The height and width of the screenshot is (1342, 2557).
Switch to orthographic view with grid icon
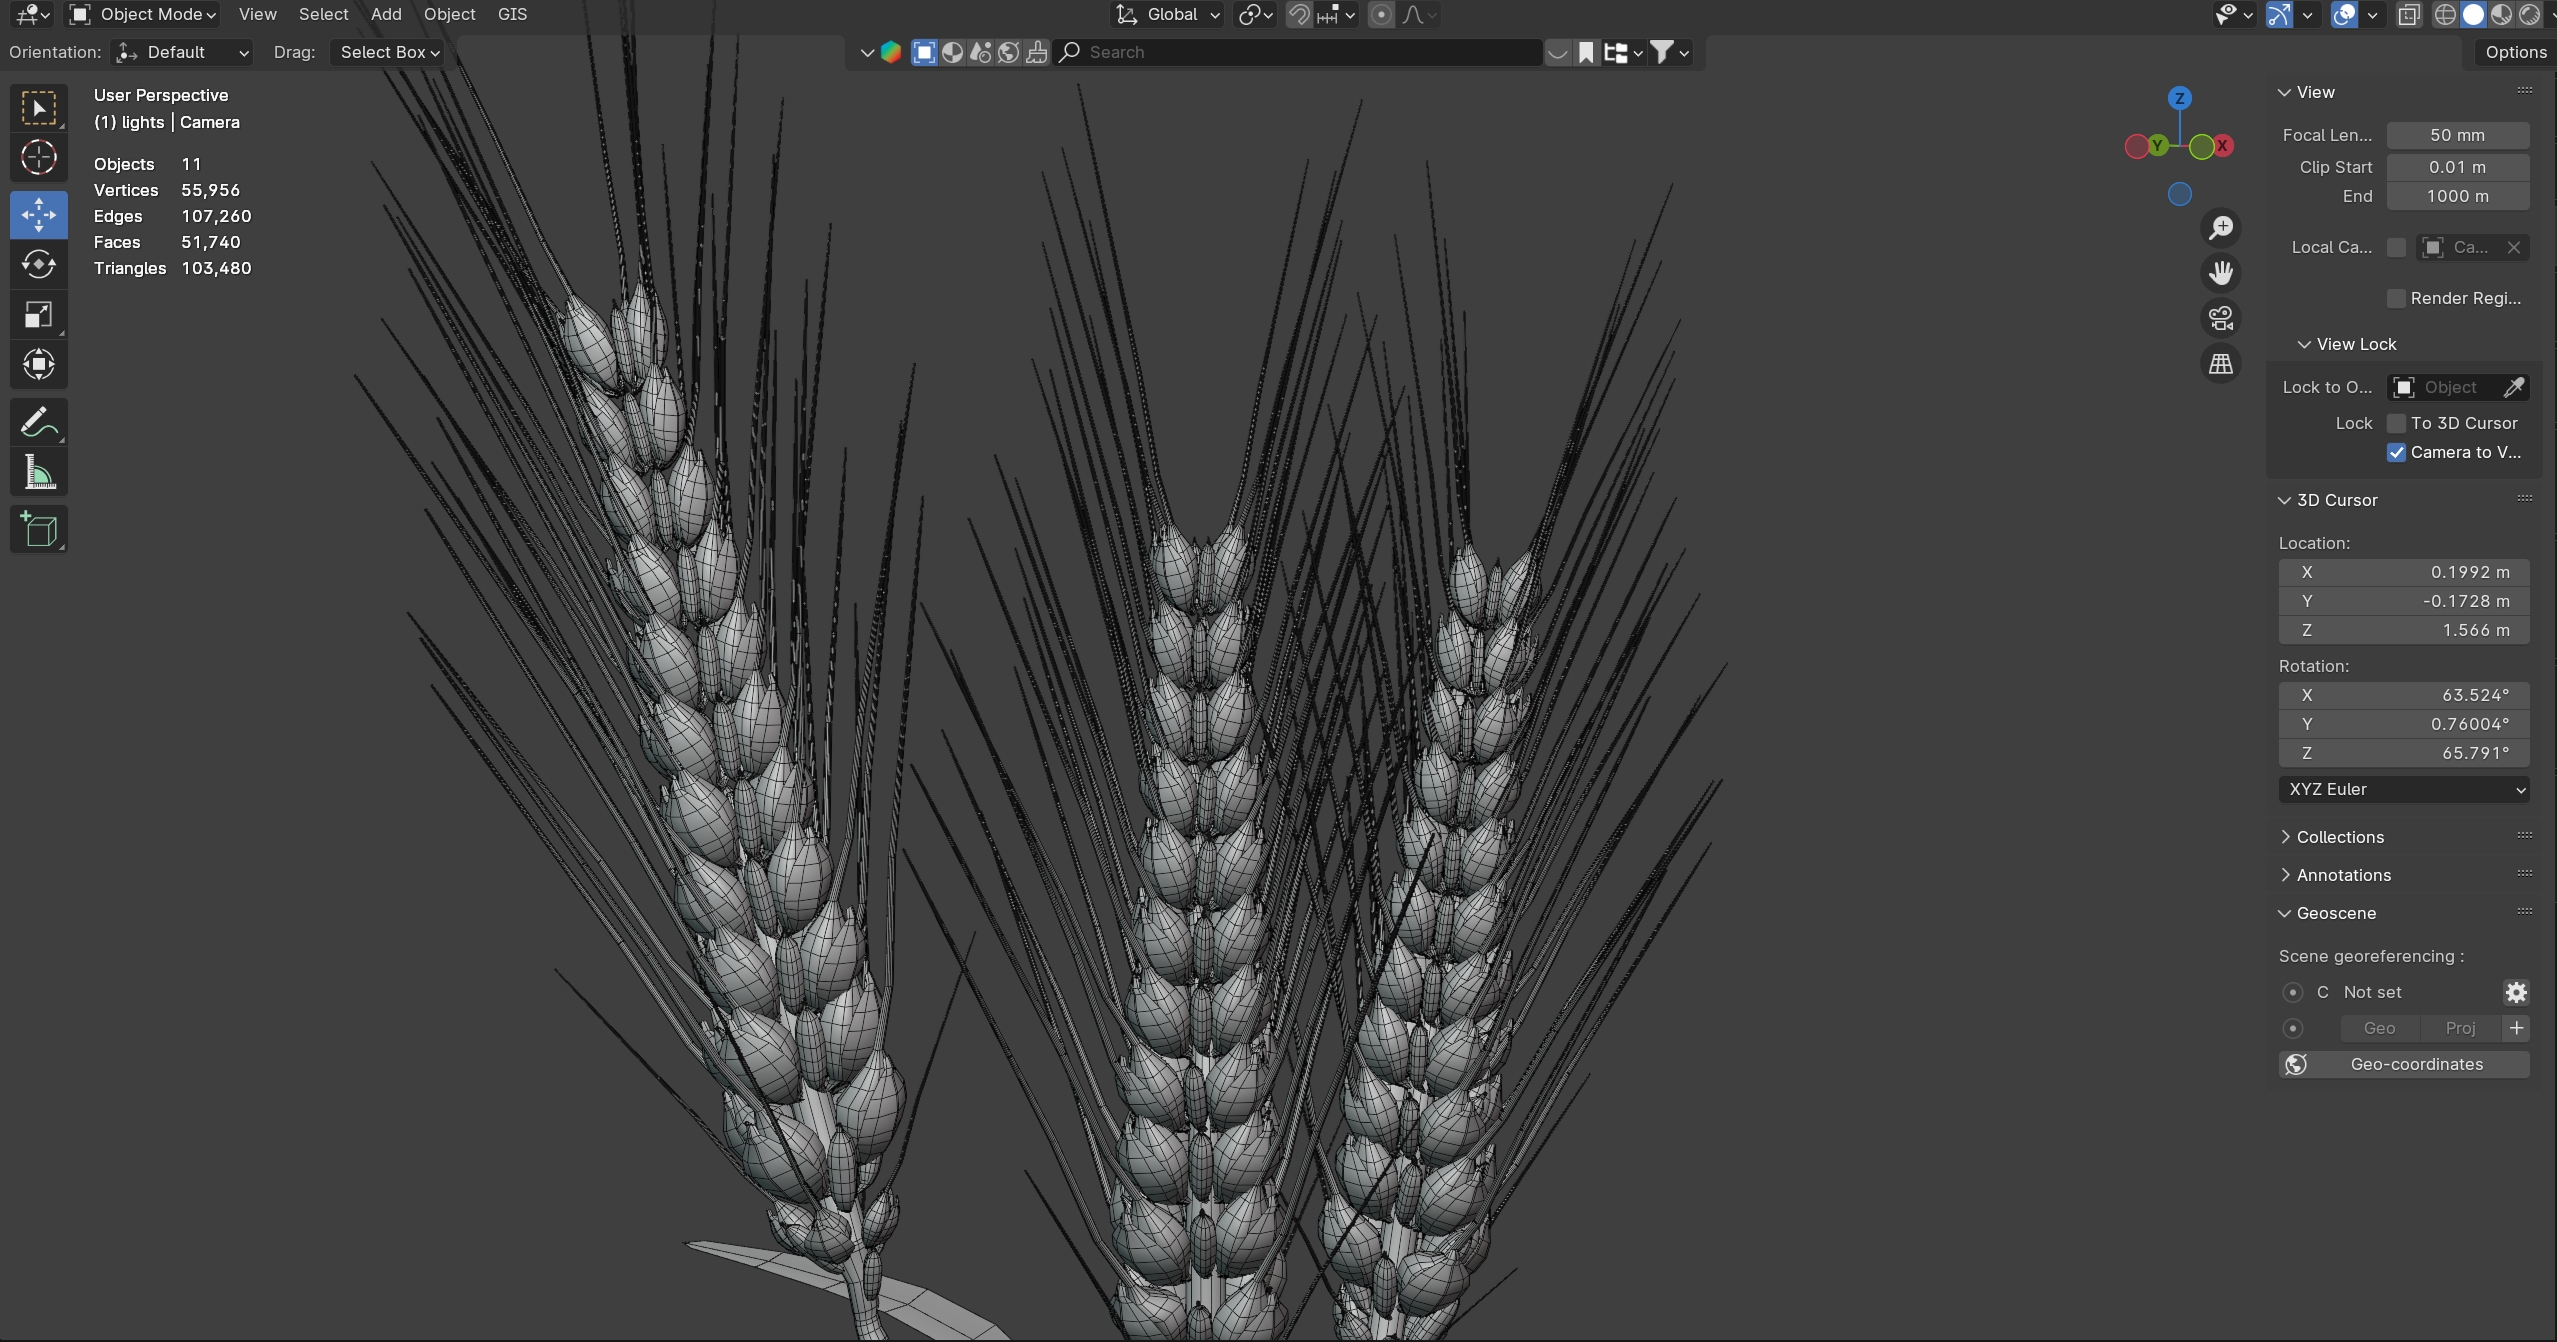[2220, 364]
